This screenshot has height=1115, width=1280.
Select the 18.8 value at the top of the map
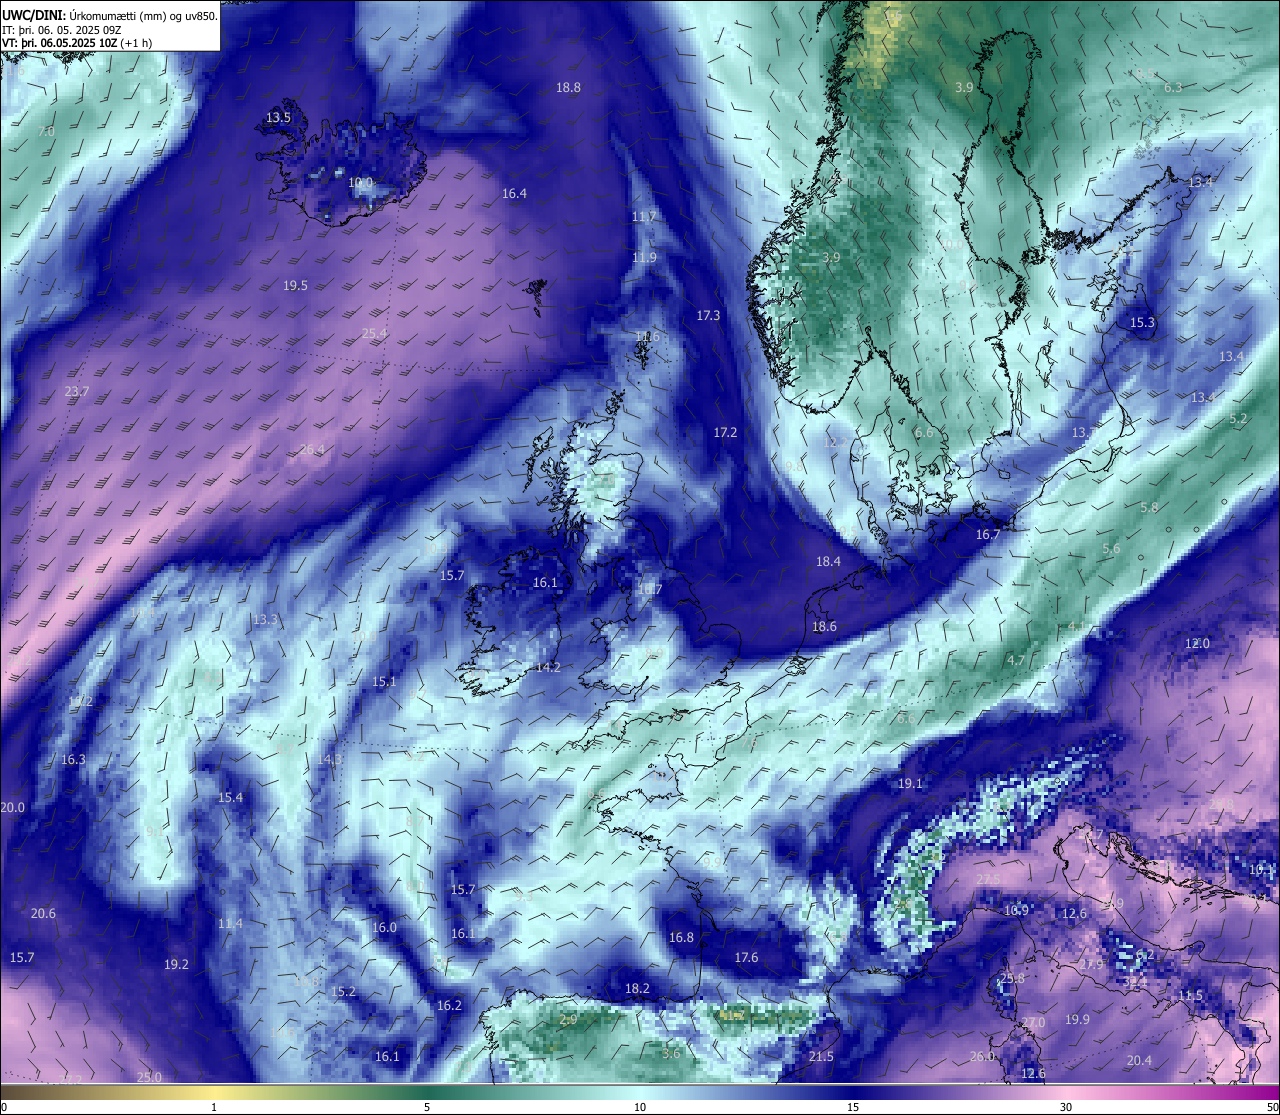click(568, 87)
